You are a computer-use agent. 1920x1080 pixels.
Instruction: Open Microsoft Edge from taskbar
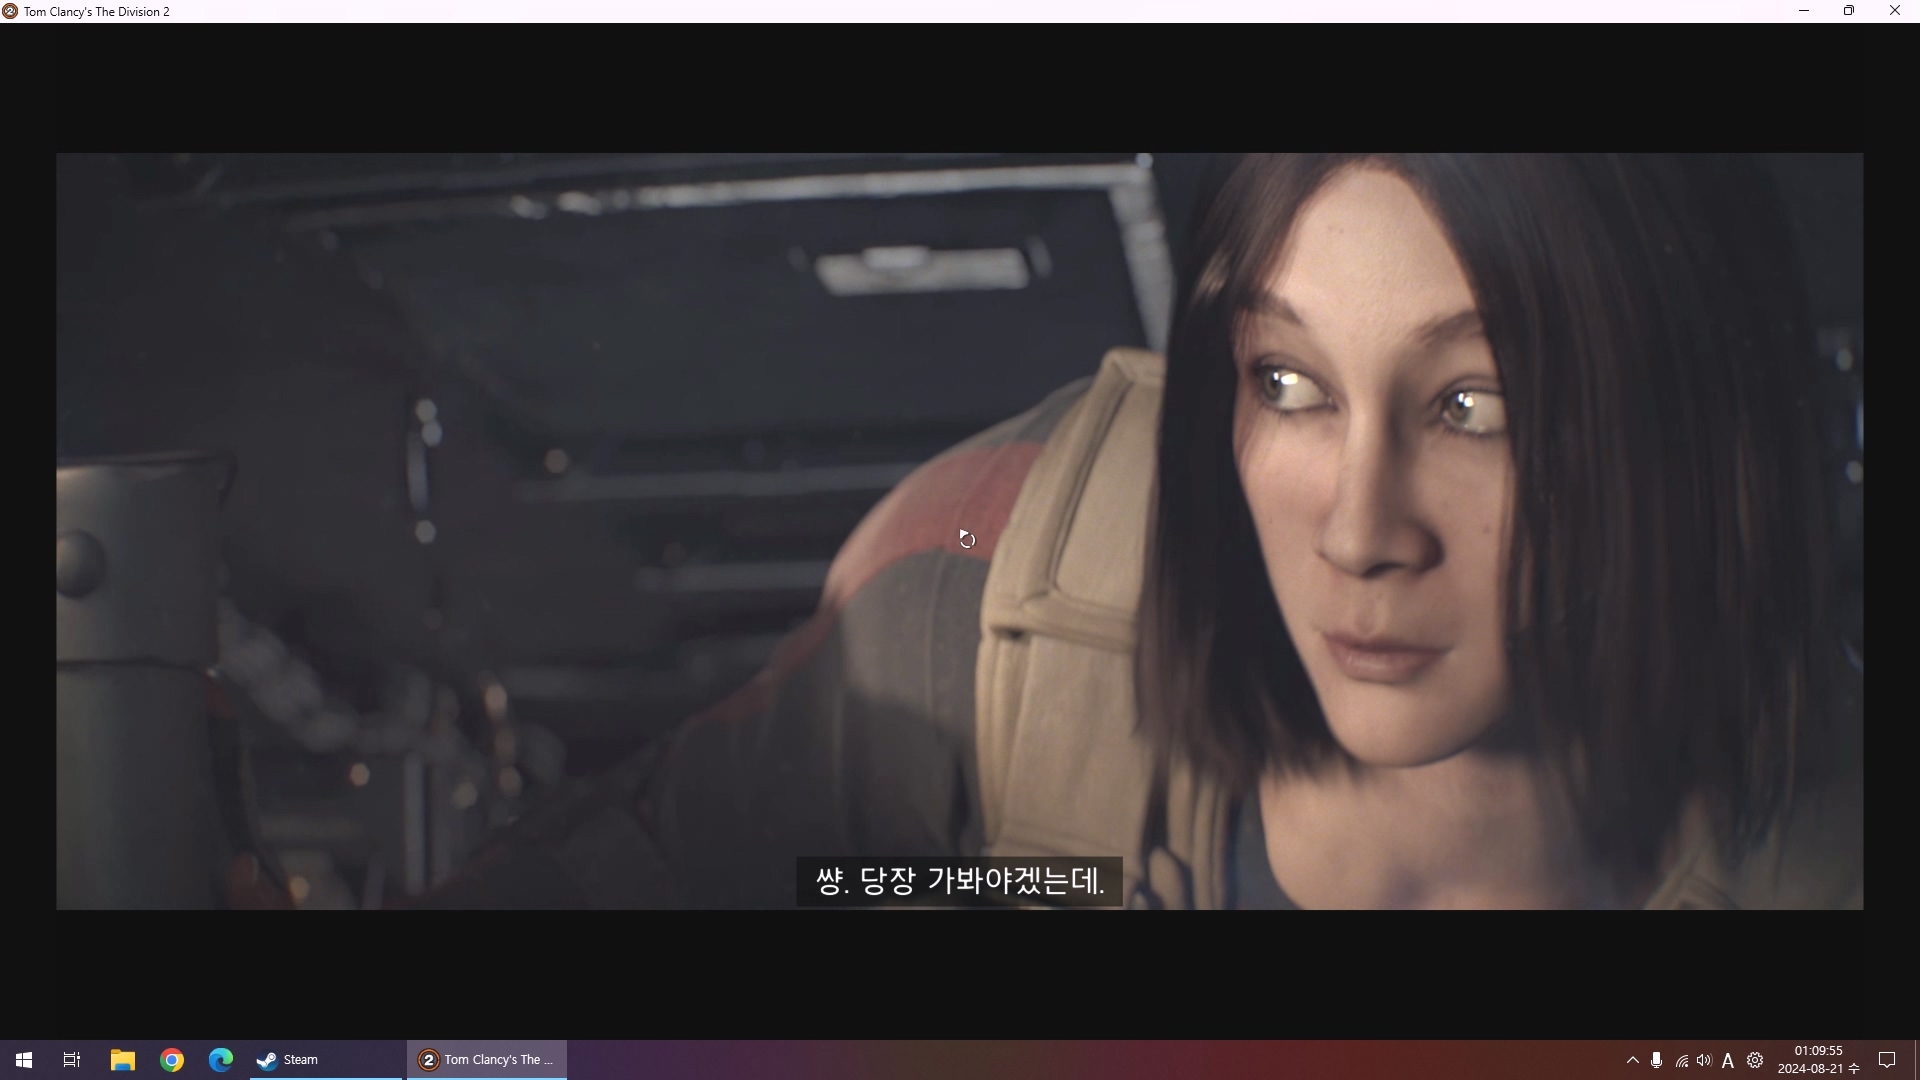220,1060
